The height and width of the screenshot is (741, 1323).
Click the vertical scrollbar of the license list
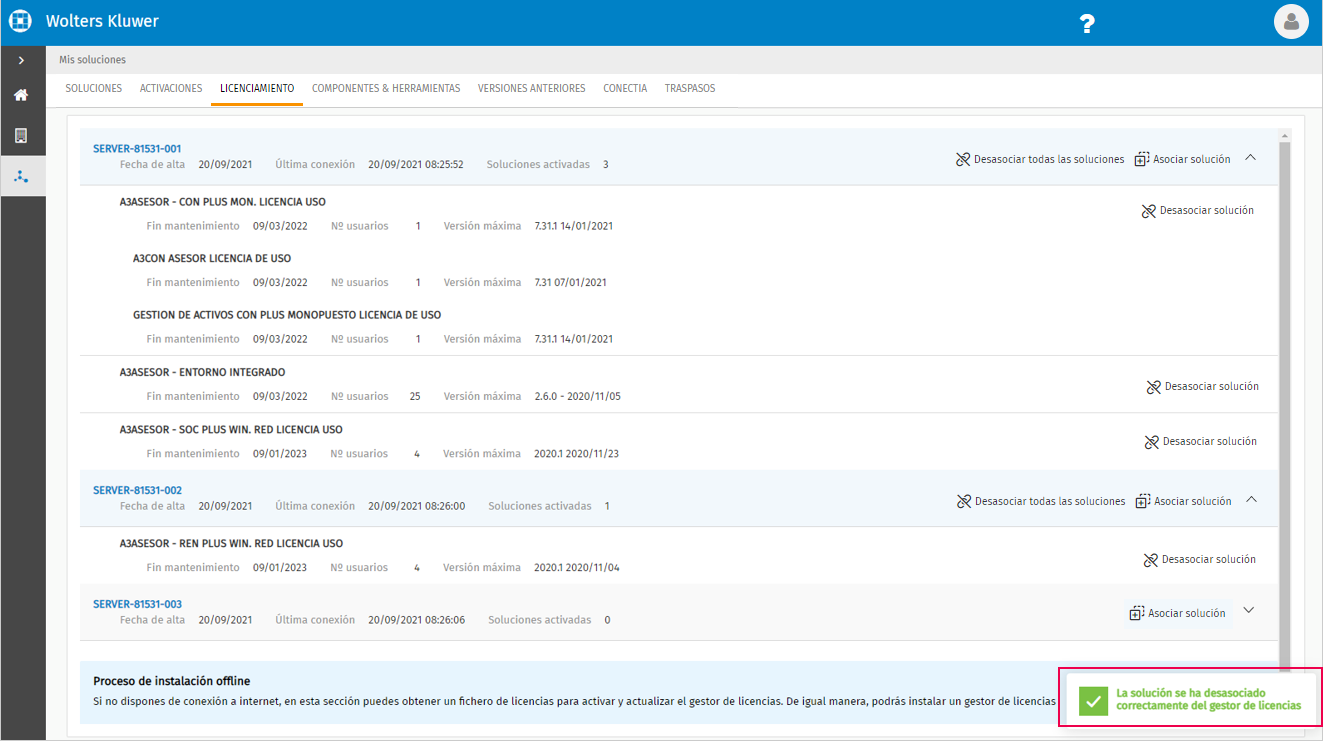[x=1285, y=400]
